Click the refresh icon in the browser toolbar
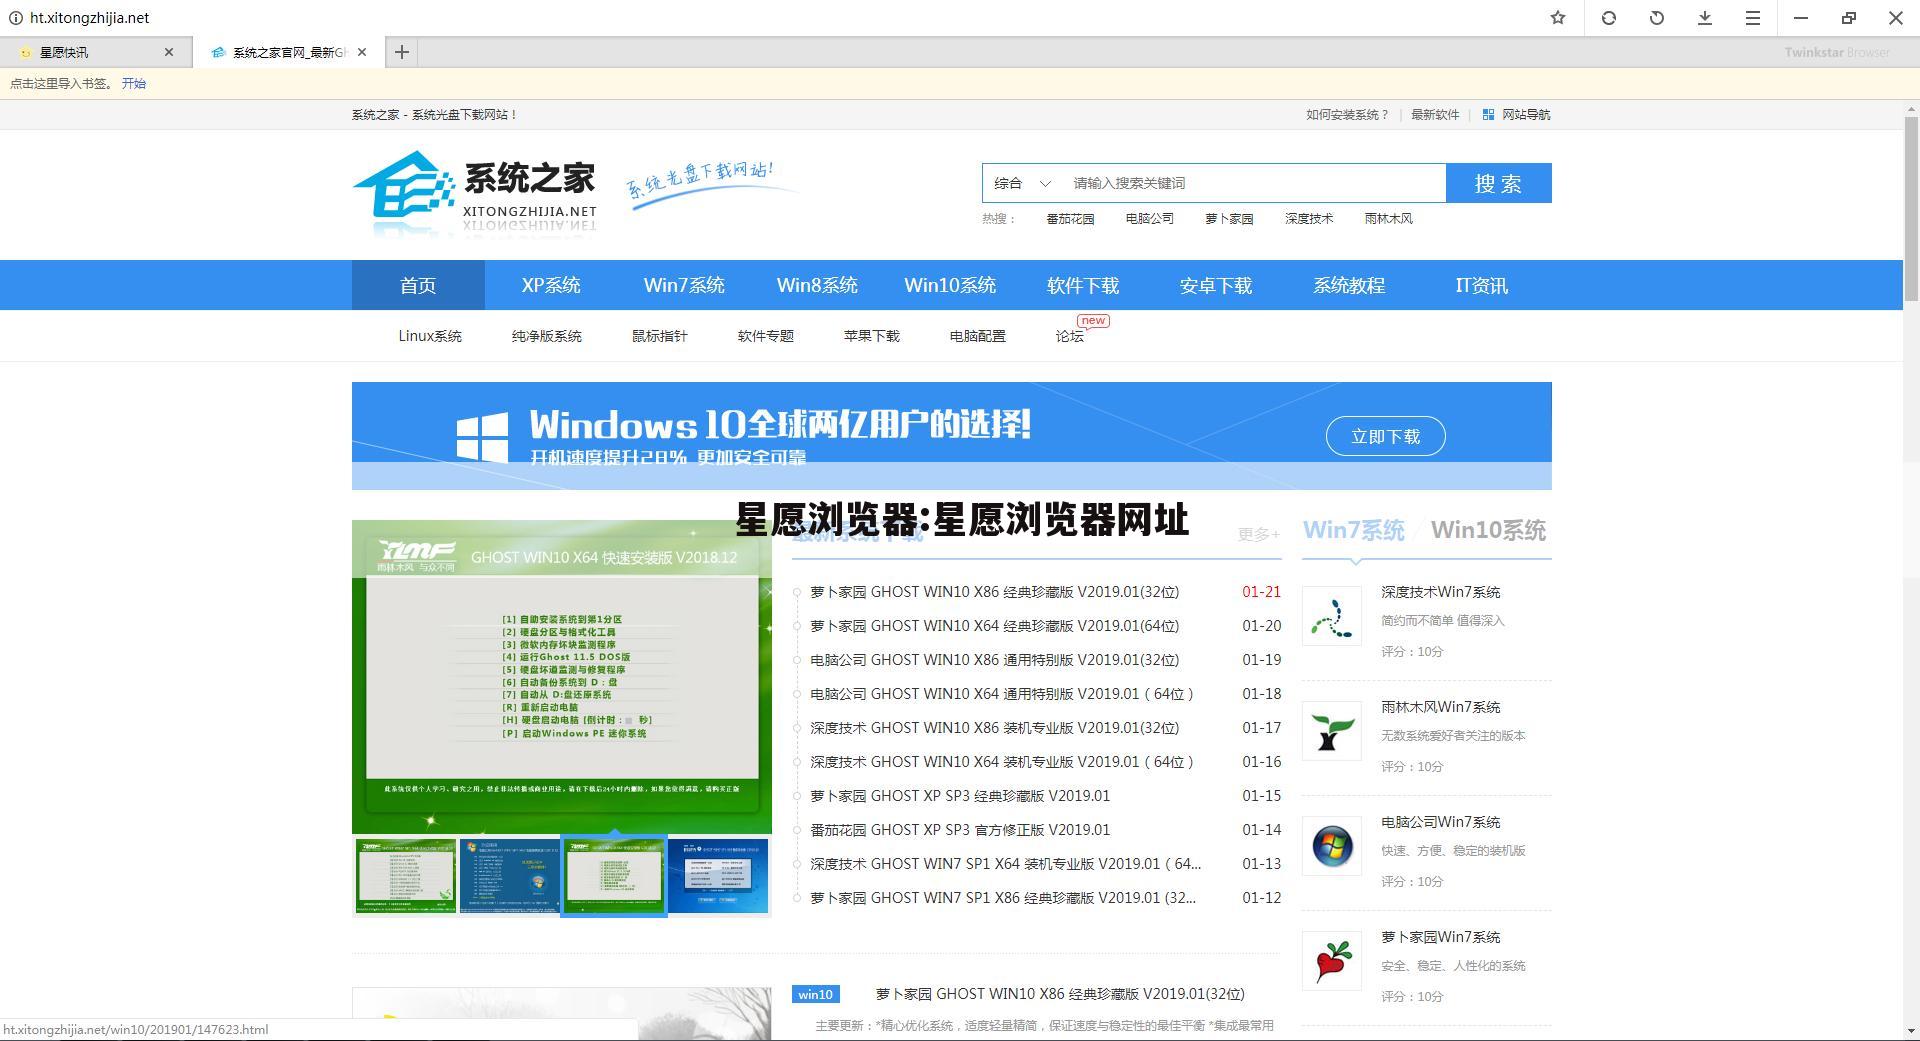This screenshot has width=1920, height=1041. (1608, 18)
